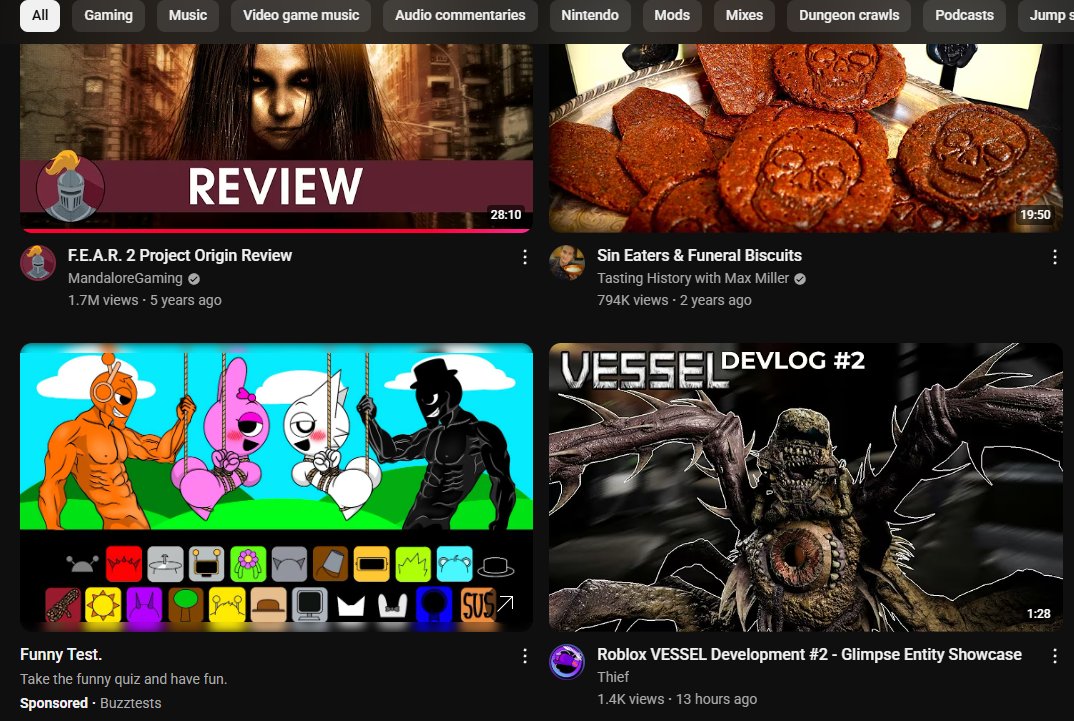
Task: Open the options menu for Roblox VESSEL video
Action: [x=1054, y=656]
